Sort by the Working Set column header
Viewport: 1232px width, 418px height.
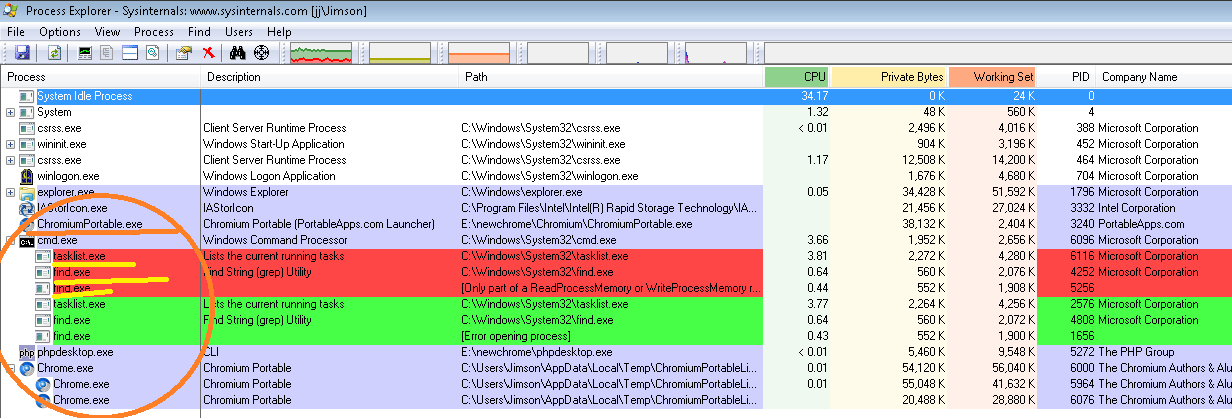pos(993,77)
